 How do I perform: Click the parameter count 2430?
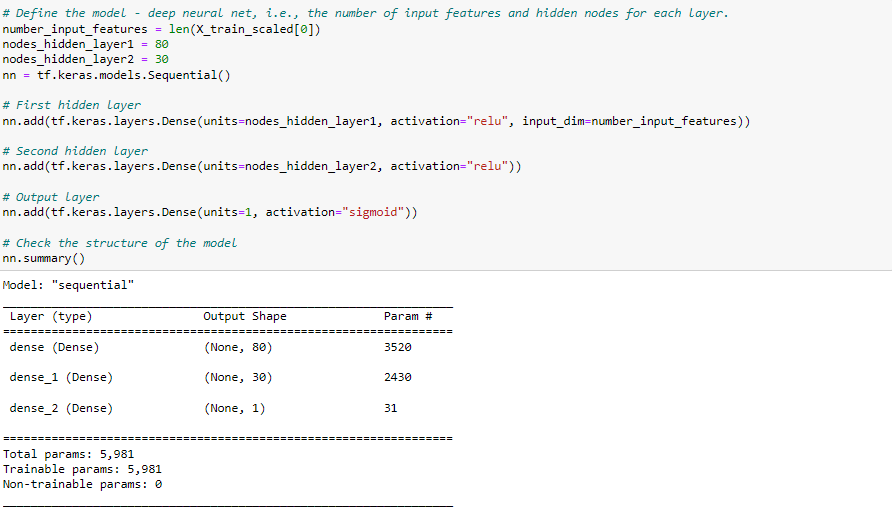398,378
